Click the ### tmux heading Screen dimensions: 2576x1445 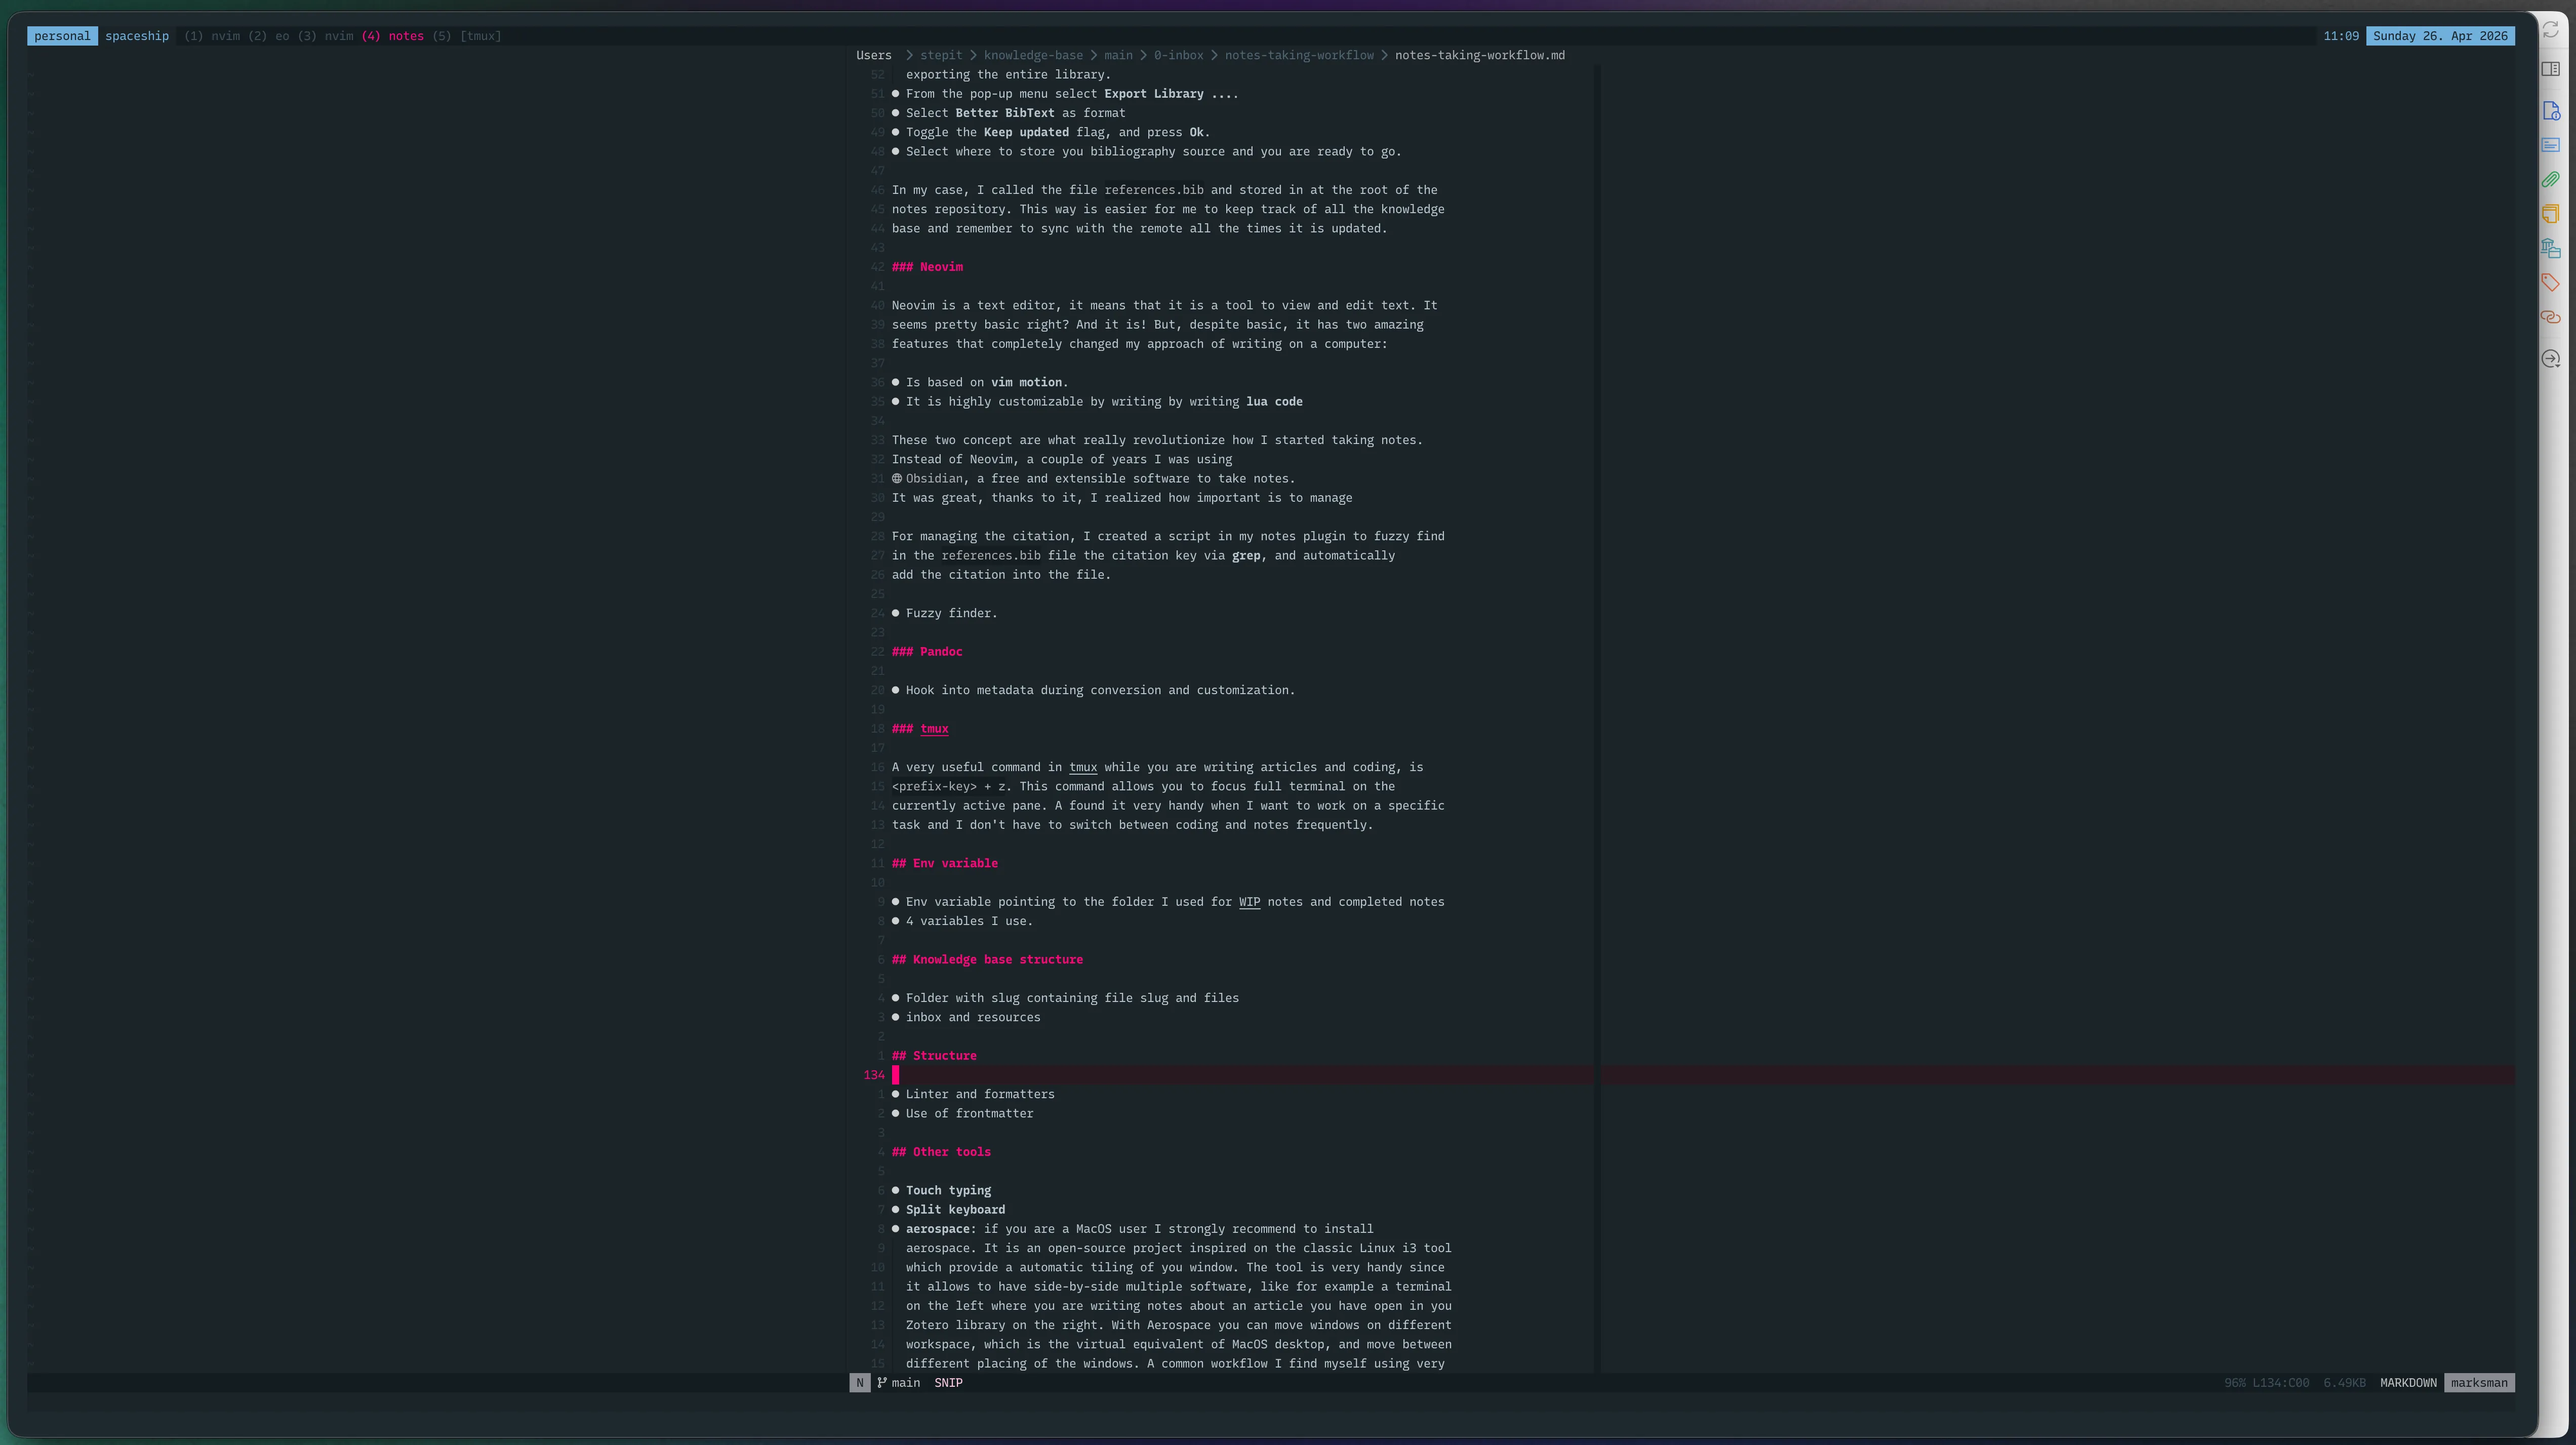[x=920, y=729]
